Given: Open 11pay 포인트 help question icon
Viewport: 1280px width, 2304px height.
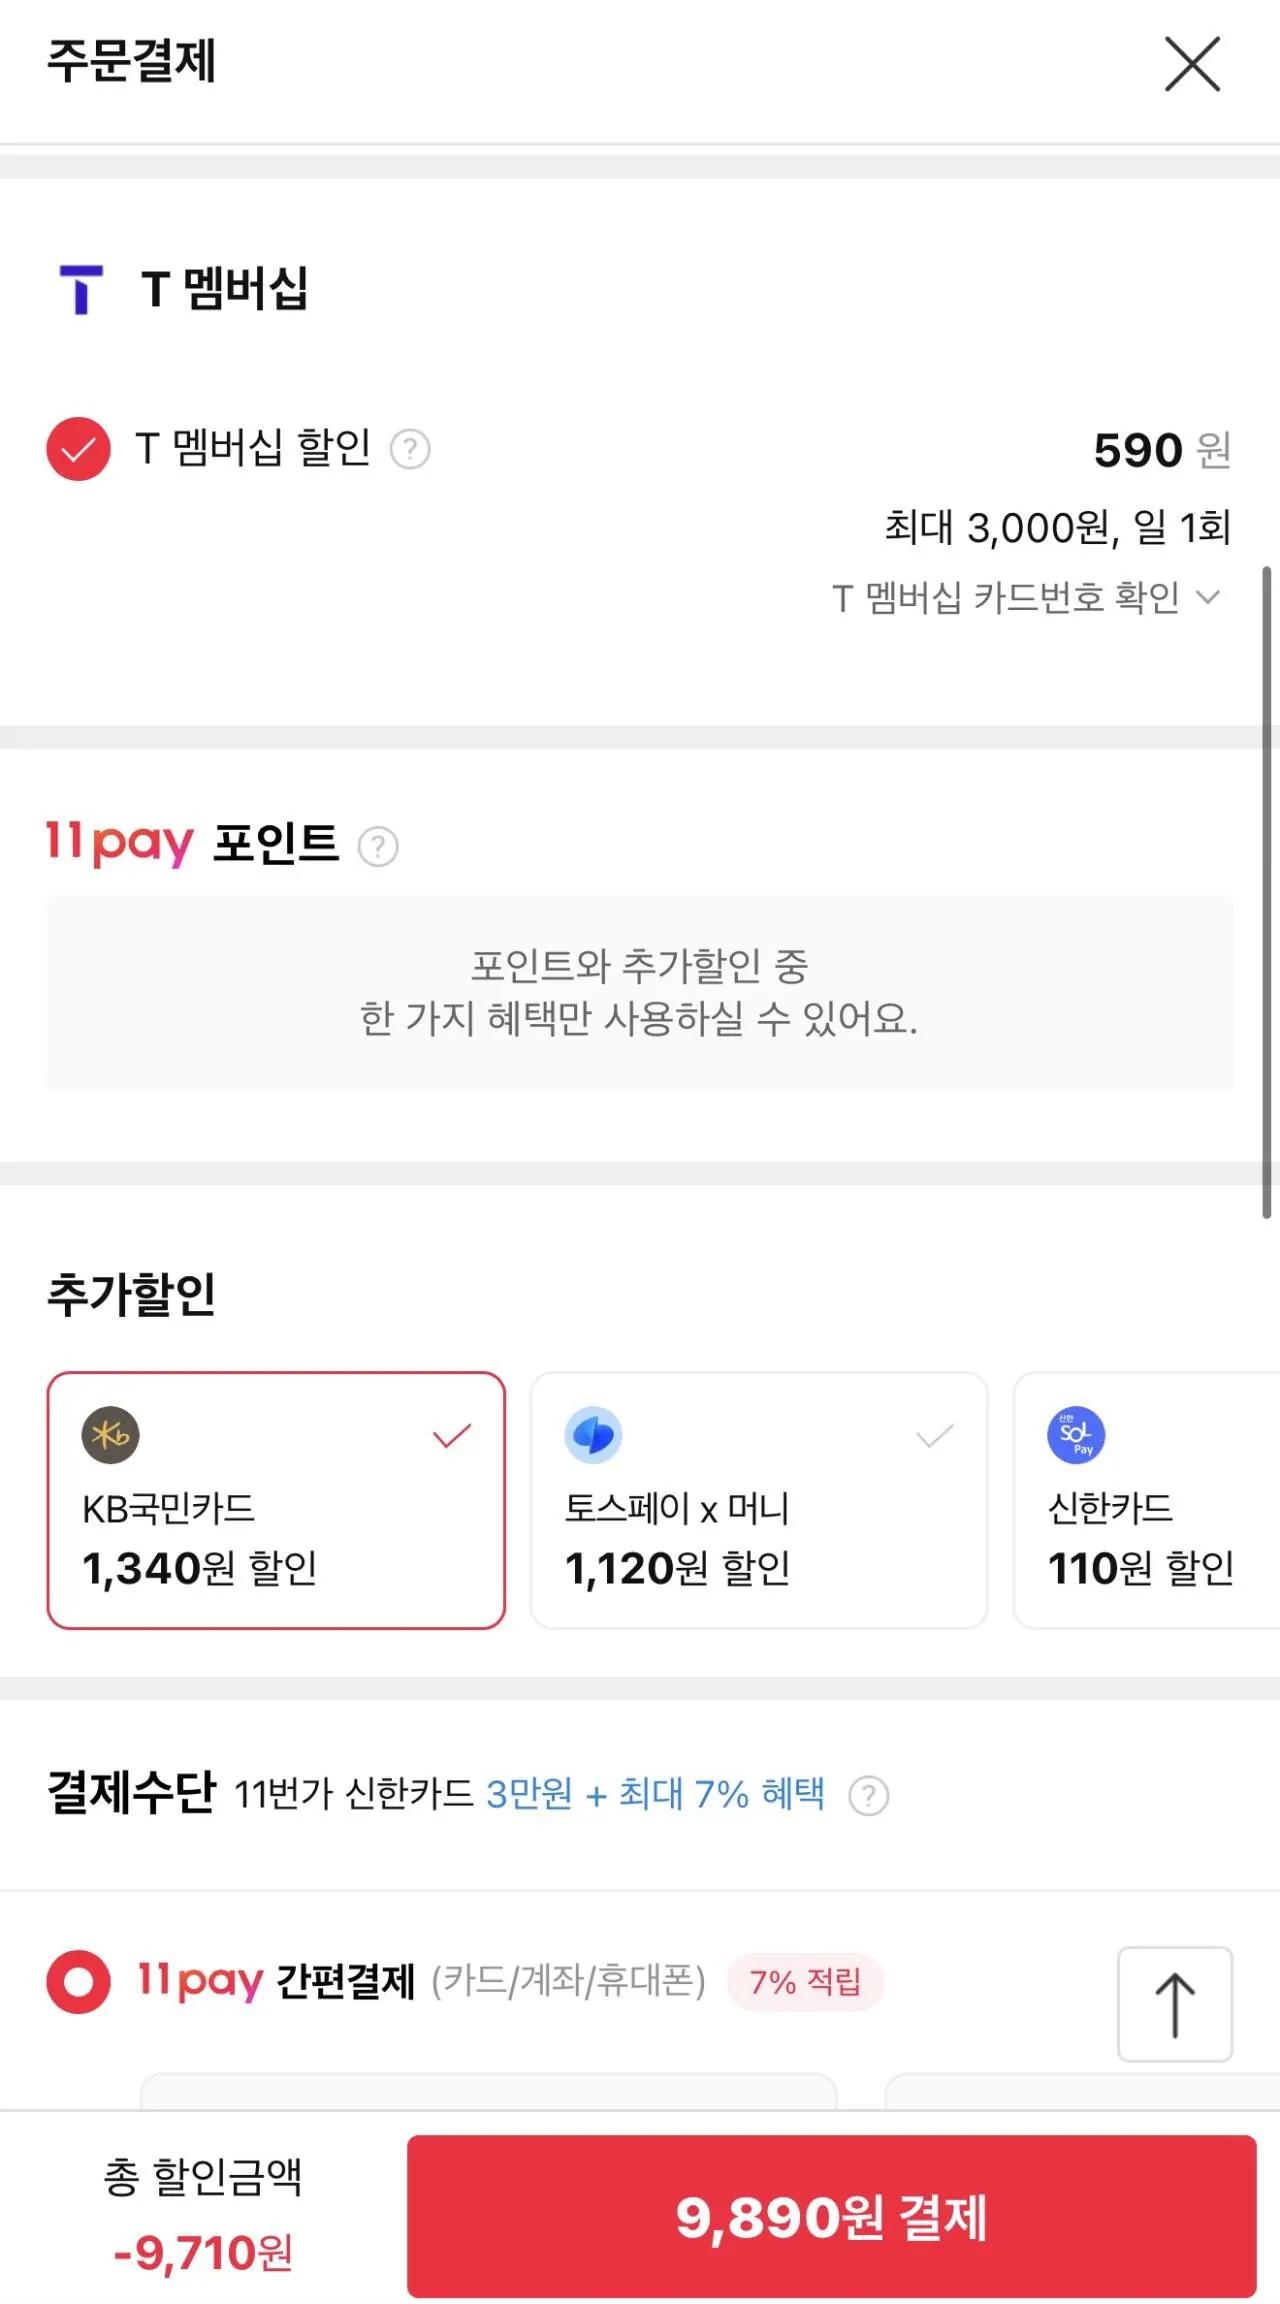Looking at the screenshot, I should pos(378,847).
